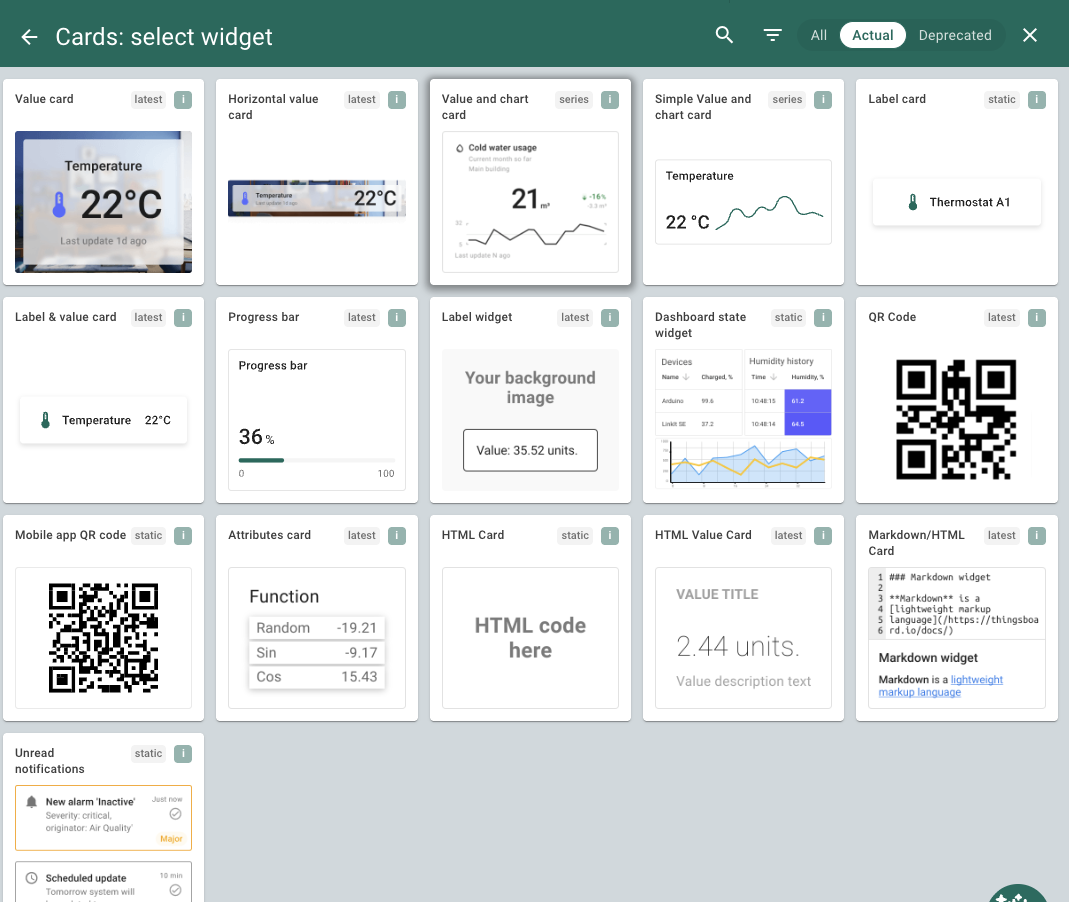Click the 'Attributes card' title
This screenshot has width=1069, height=902.
(x=269, y=535)
